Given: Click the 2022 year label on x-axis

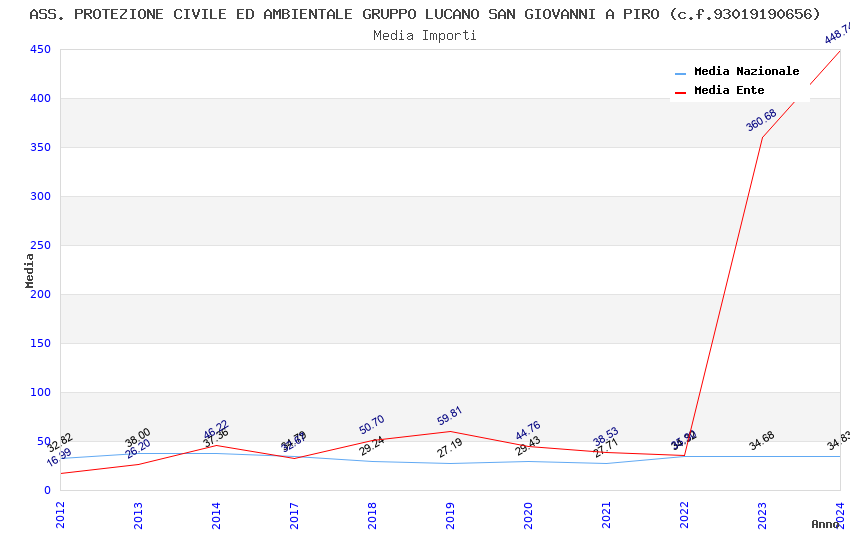Looking at the screenshot, I should pyautogui.click(x=684, y=515).
